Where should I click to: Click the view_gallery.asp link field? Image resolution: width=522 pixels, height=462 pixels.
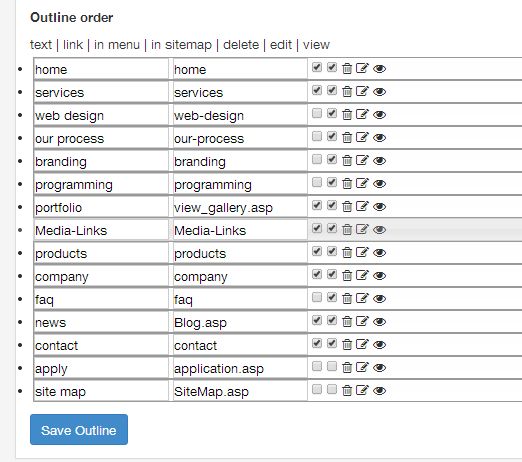240,207
